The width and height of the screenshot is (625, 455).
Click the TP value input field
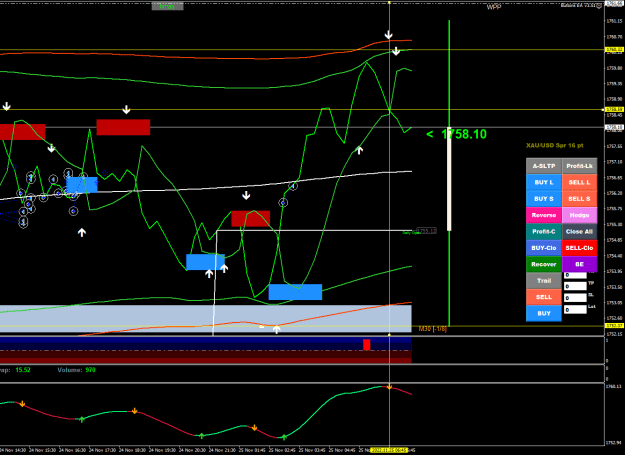point(575,286)
